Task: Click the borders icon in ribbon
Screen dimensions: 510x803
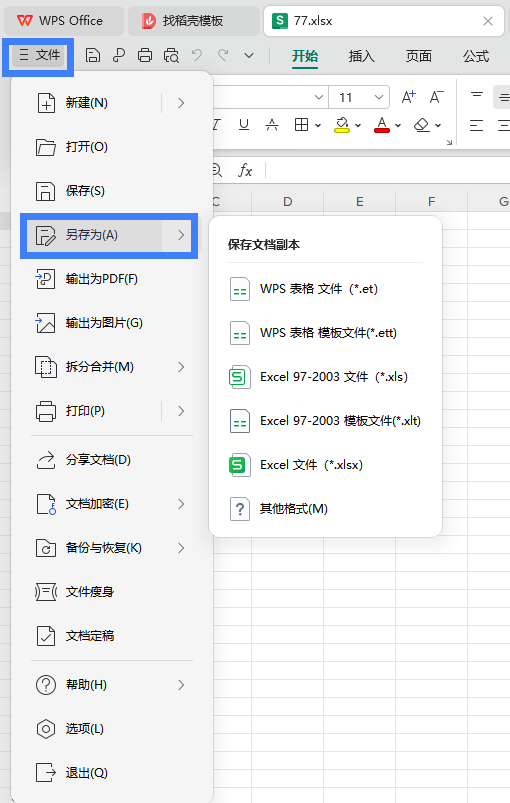Action: [x=302, y=124]
